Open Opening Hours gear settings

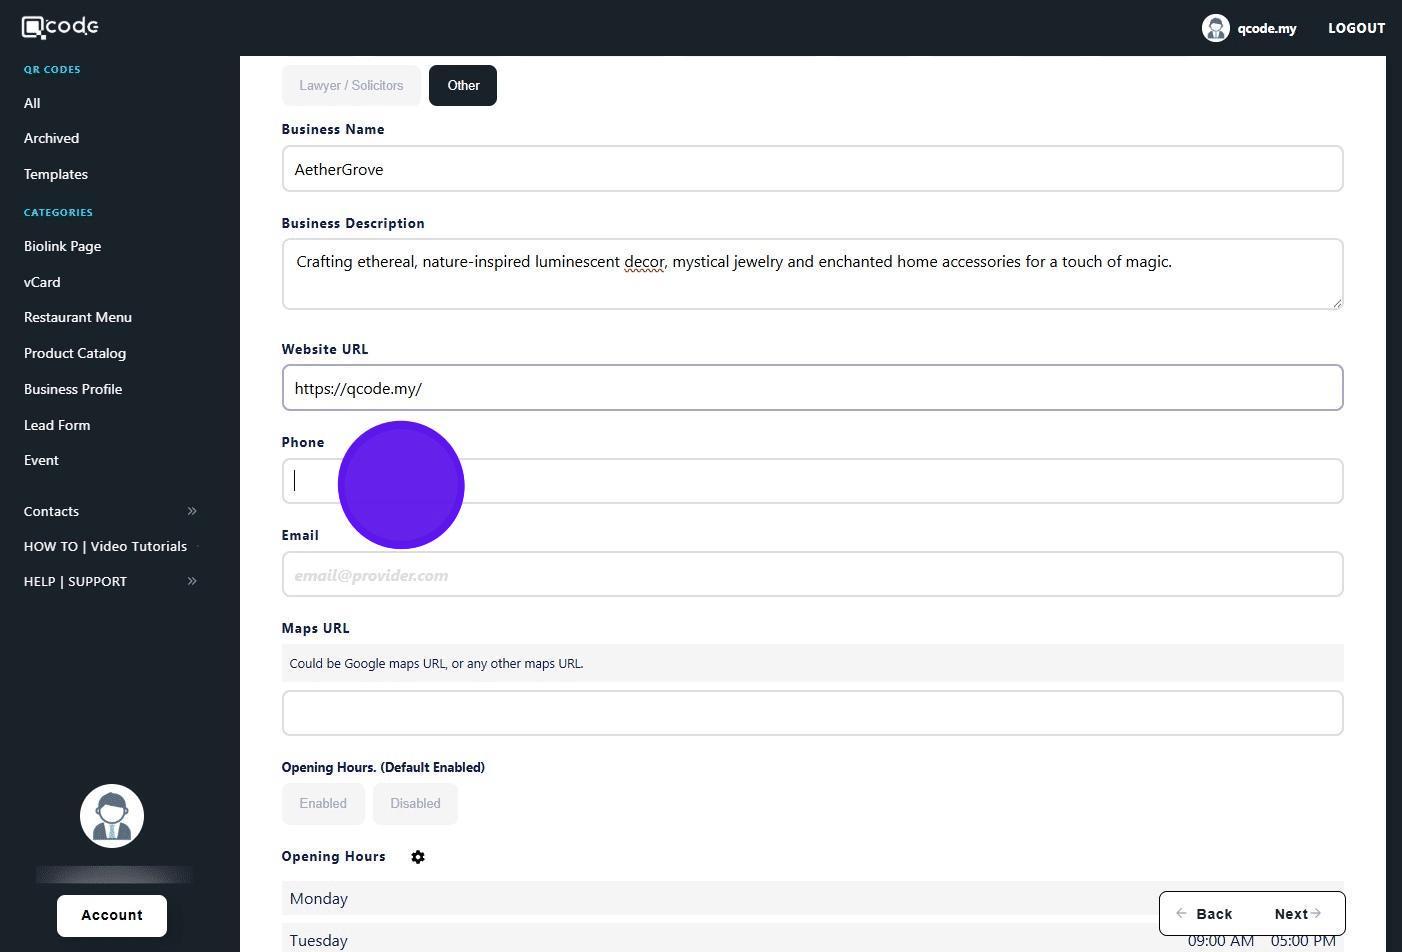click(x=418, y=857)
